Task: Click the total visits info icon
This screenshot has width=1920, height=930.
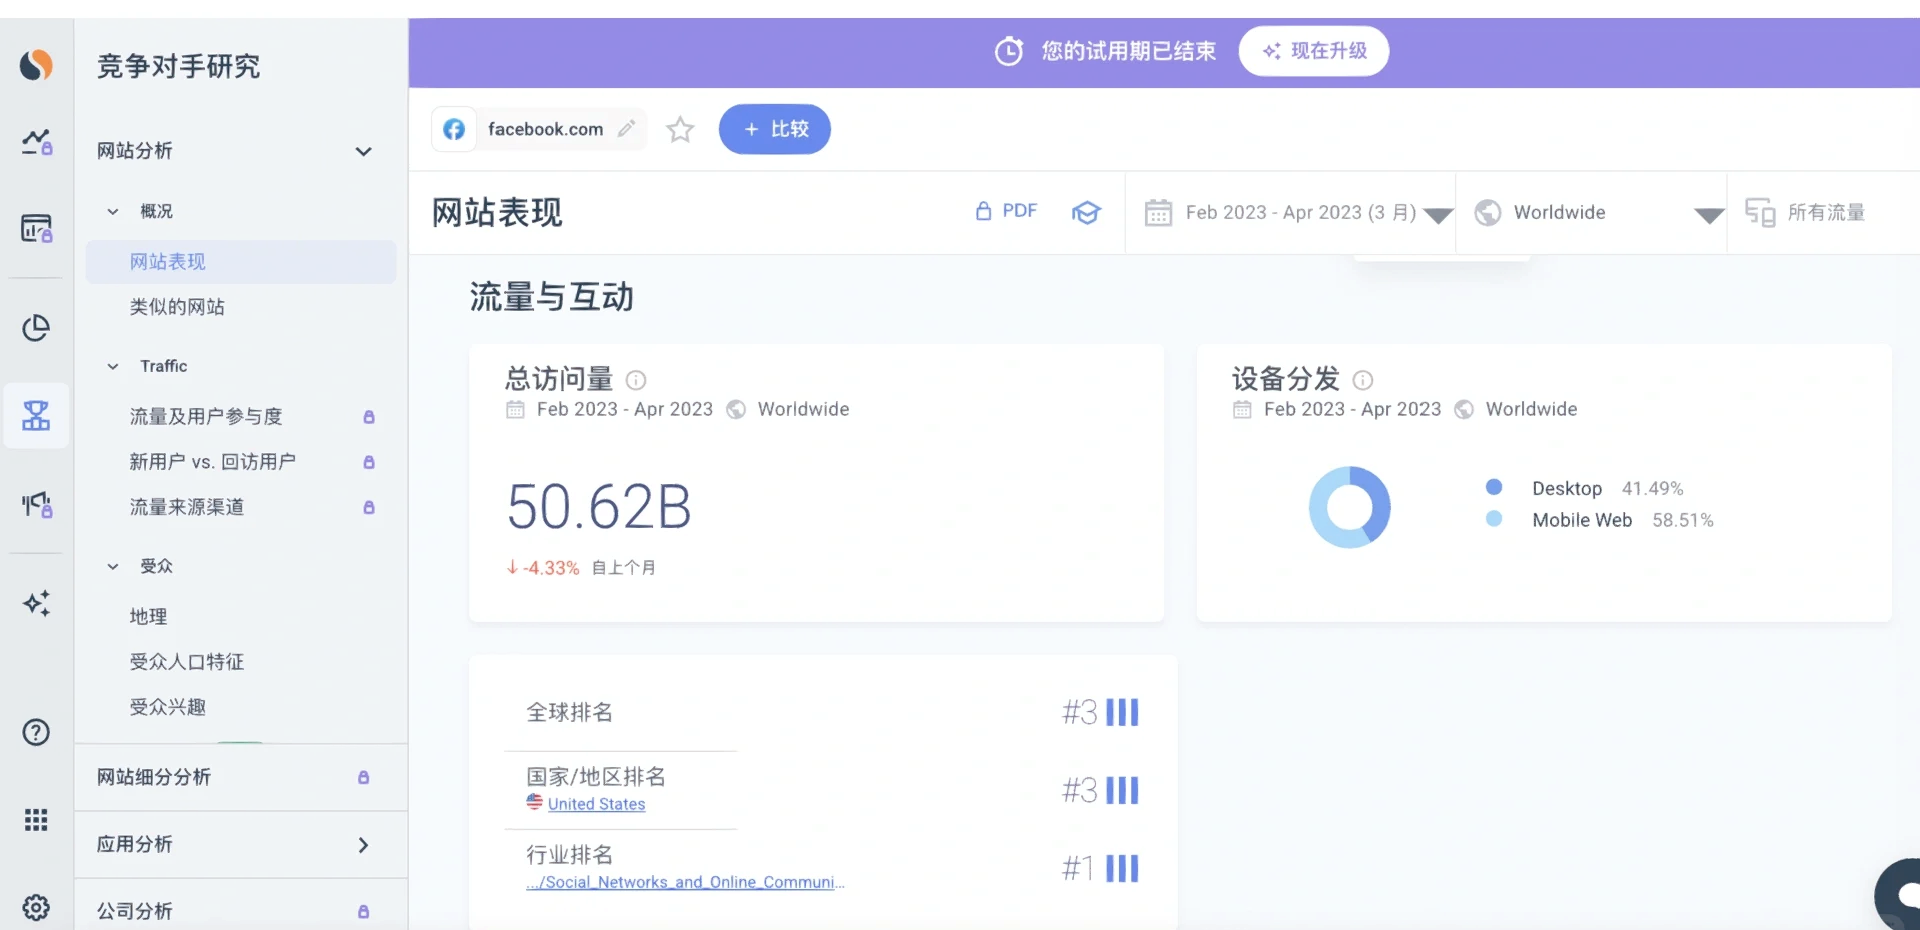Action: [x=636, y=380]
